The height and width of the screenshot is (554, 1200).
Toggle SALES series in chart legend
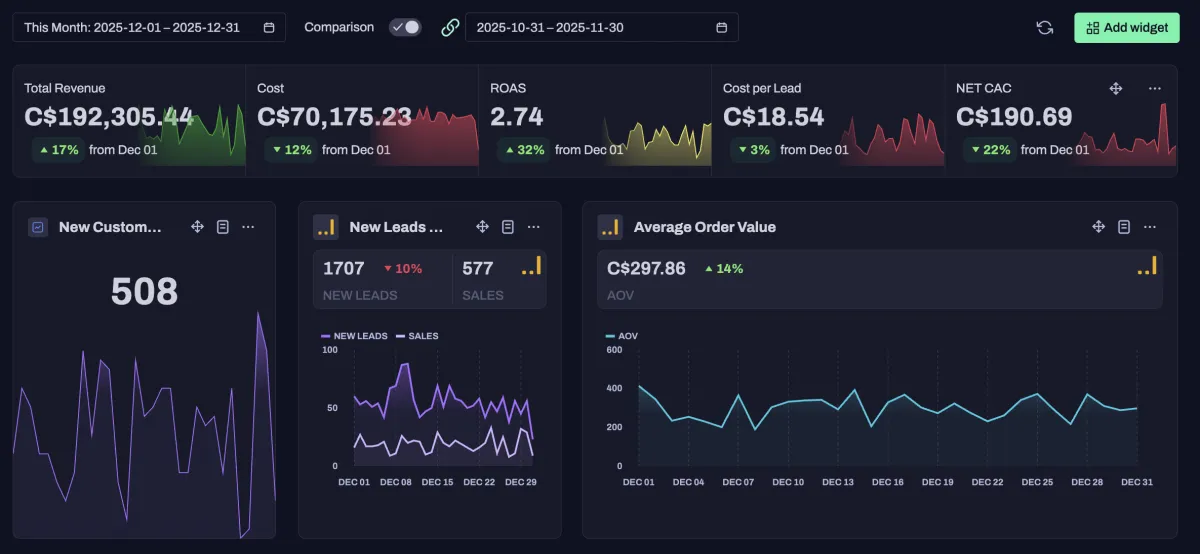pos(417,336)
